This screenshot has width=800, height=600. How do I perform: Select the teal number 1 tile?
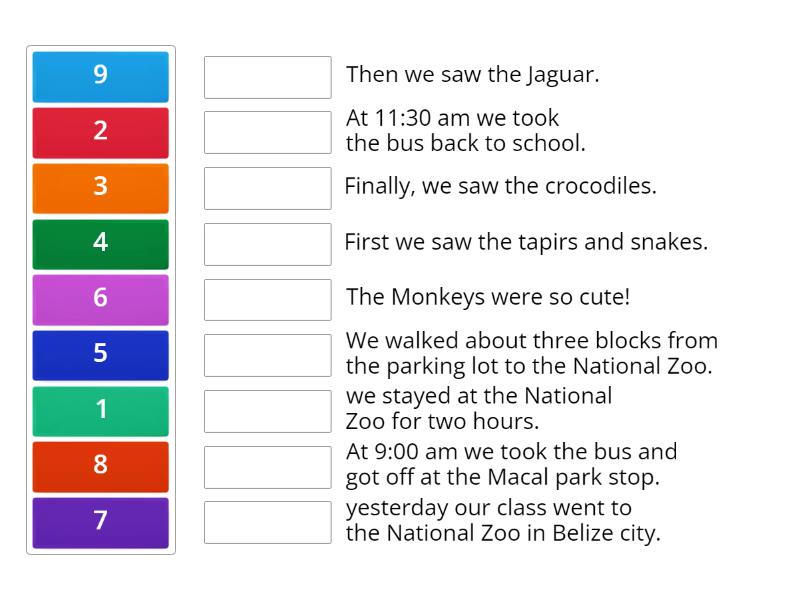[100, 411]
